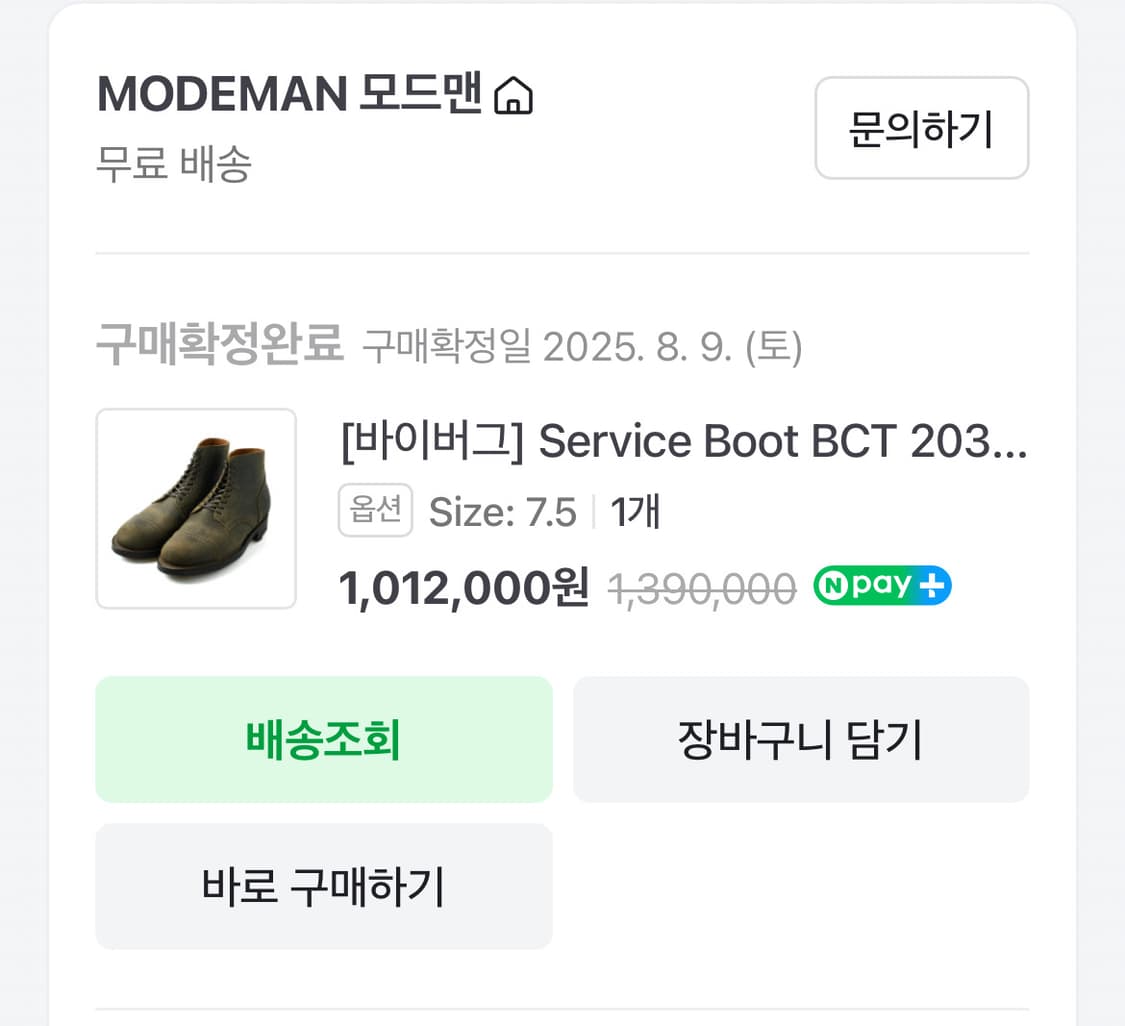Viewport: 1125px width, 1026px height.
Task: Click the home icon next to MODEMAN store name
Action: (x=514, y=93)
